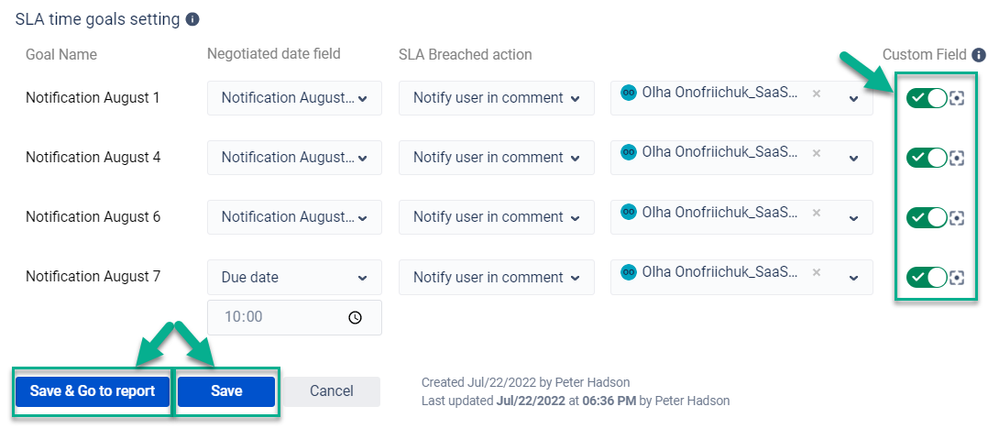Open Due date dropdown for Notification August 7
Viewport: 999px width, 429px height.
point(294,277)
